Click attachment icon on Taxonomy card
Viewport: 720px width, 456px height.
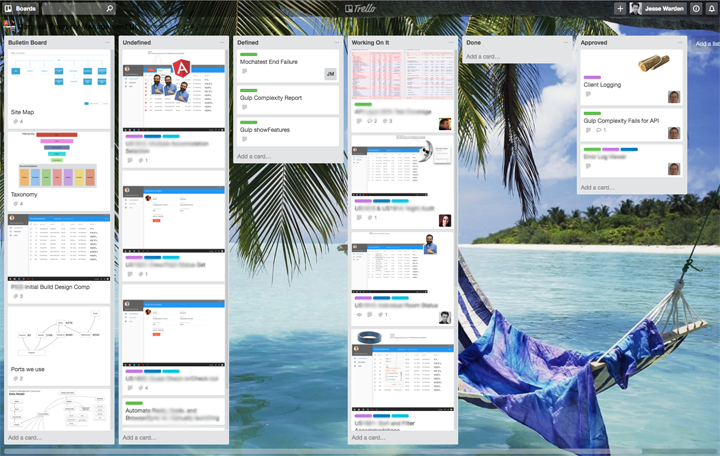pyautogui.click(x=16, y=204)
